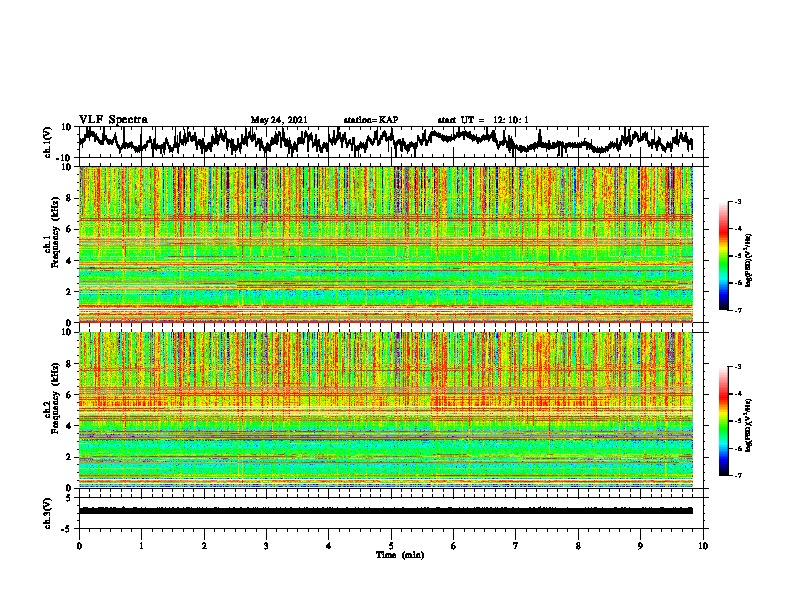Click time axis tick label "1"
This screenshot has height=612, width=792.
click(x=142, y=546)
